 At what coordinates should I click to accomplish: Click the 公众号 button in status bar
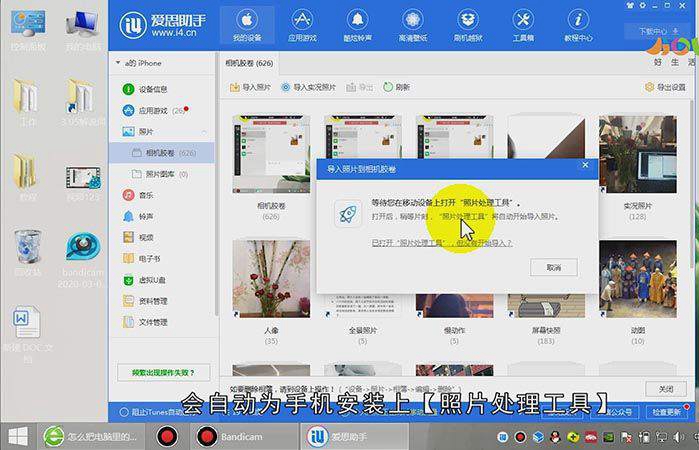(x=614, y=412)
